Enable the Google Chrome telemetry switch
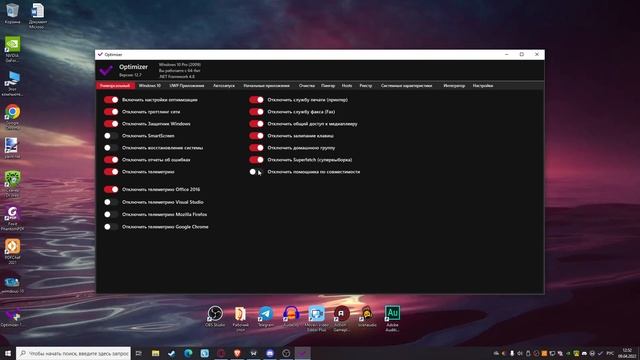The width and height of the screenshot is (640, 360). pyautogui.click(x=111, y=227)
